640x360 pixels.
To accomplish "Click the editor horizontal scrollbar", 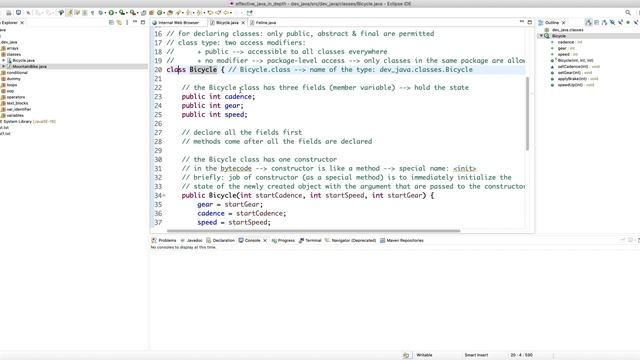I will tap(313, 231).
